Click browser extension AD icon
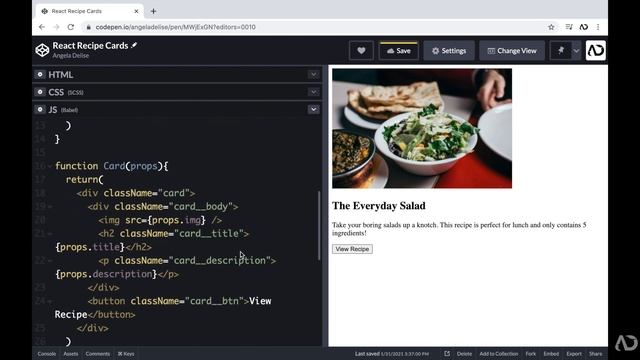 (584, 27)
